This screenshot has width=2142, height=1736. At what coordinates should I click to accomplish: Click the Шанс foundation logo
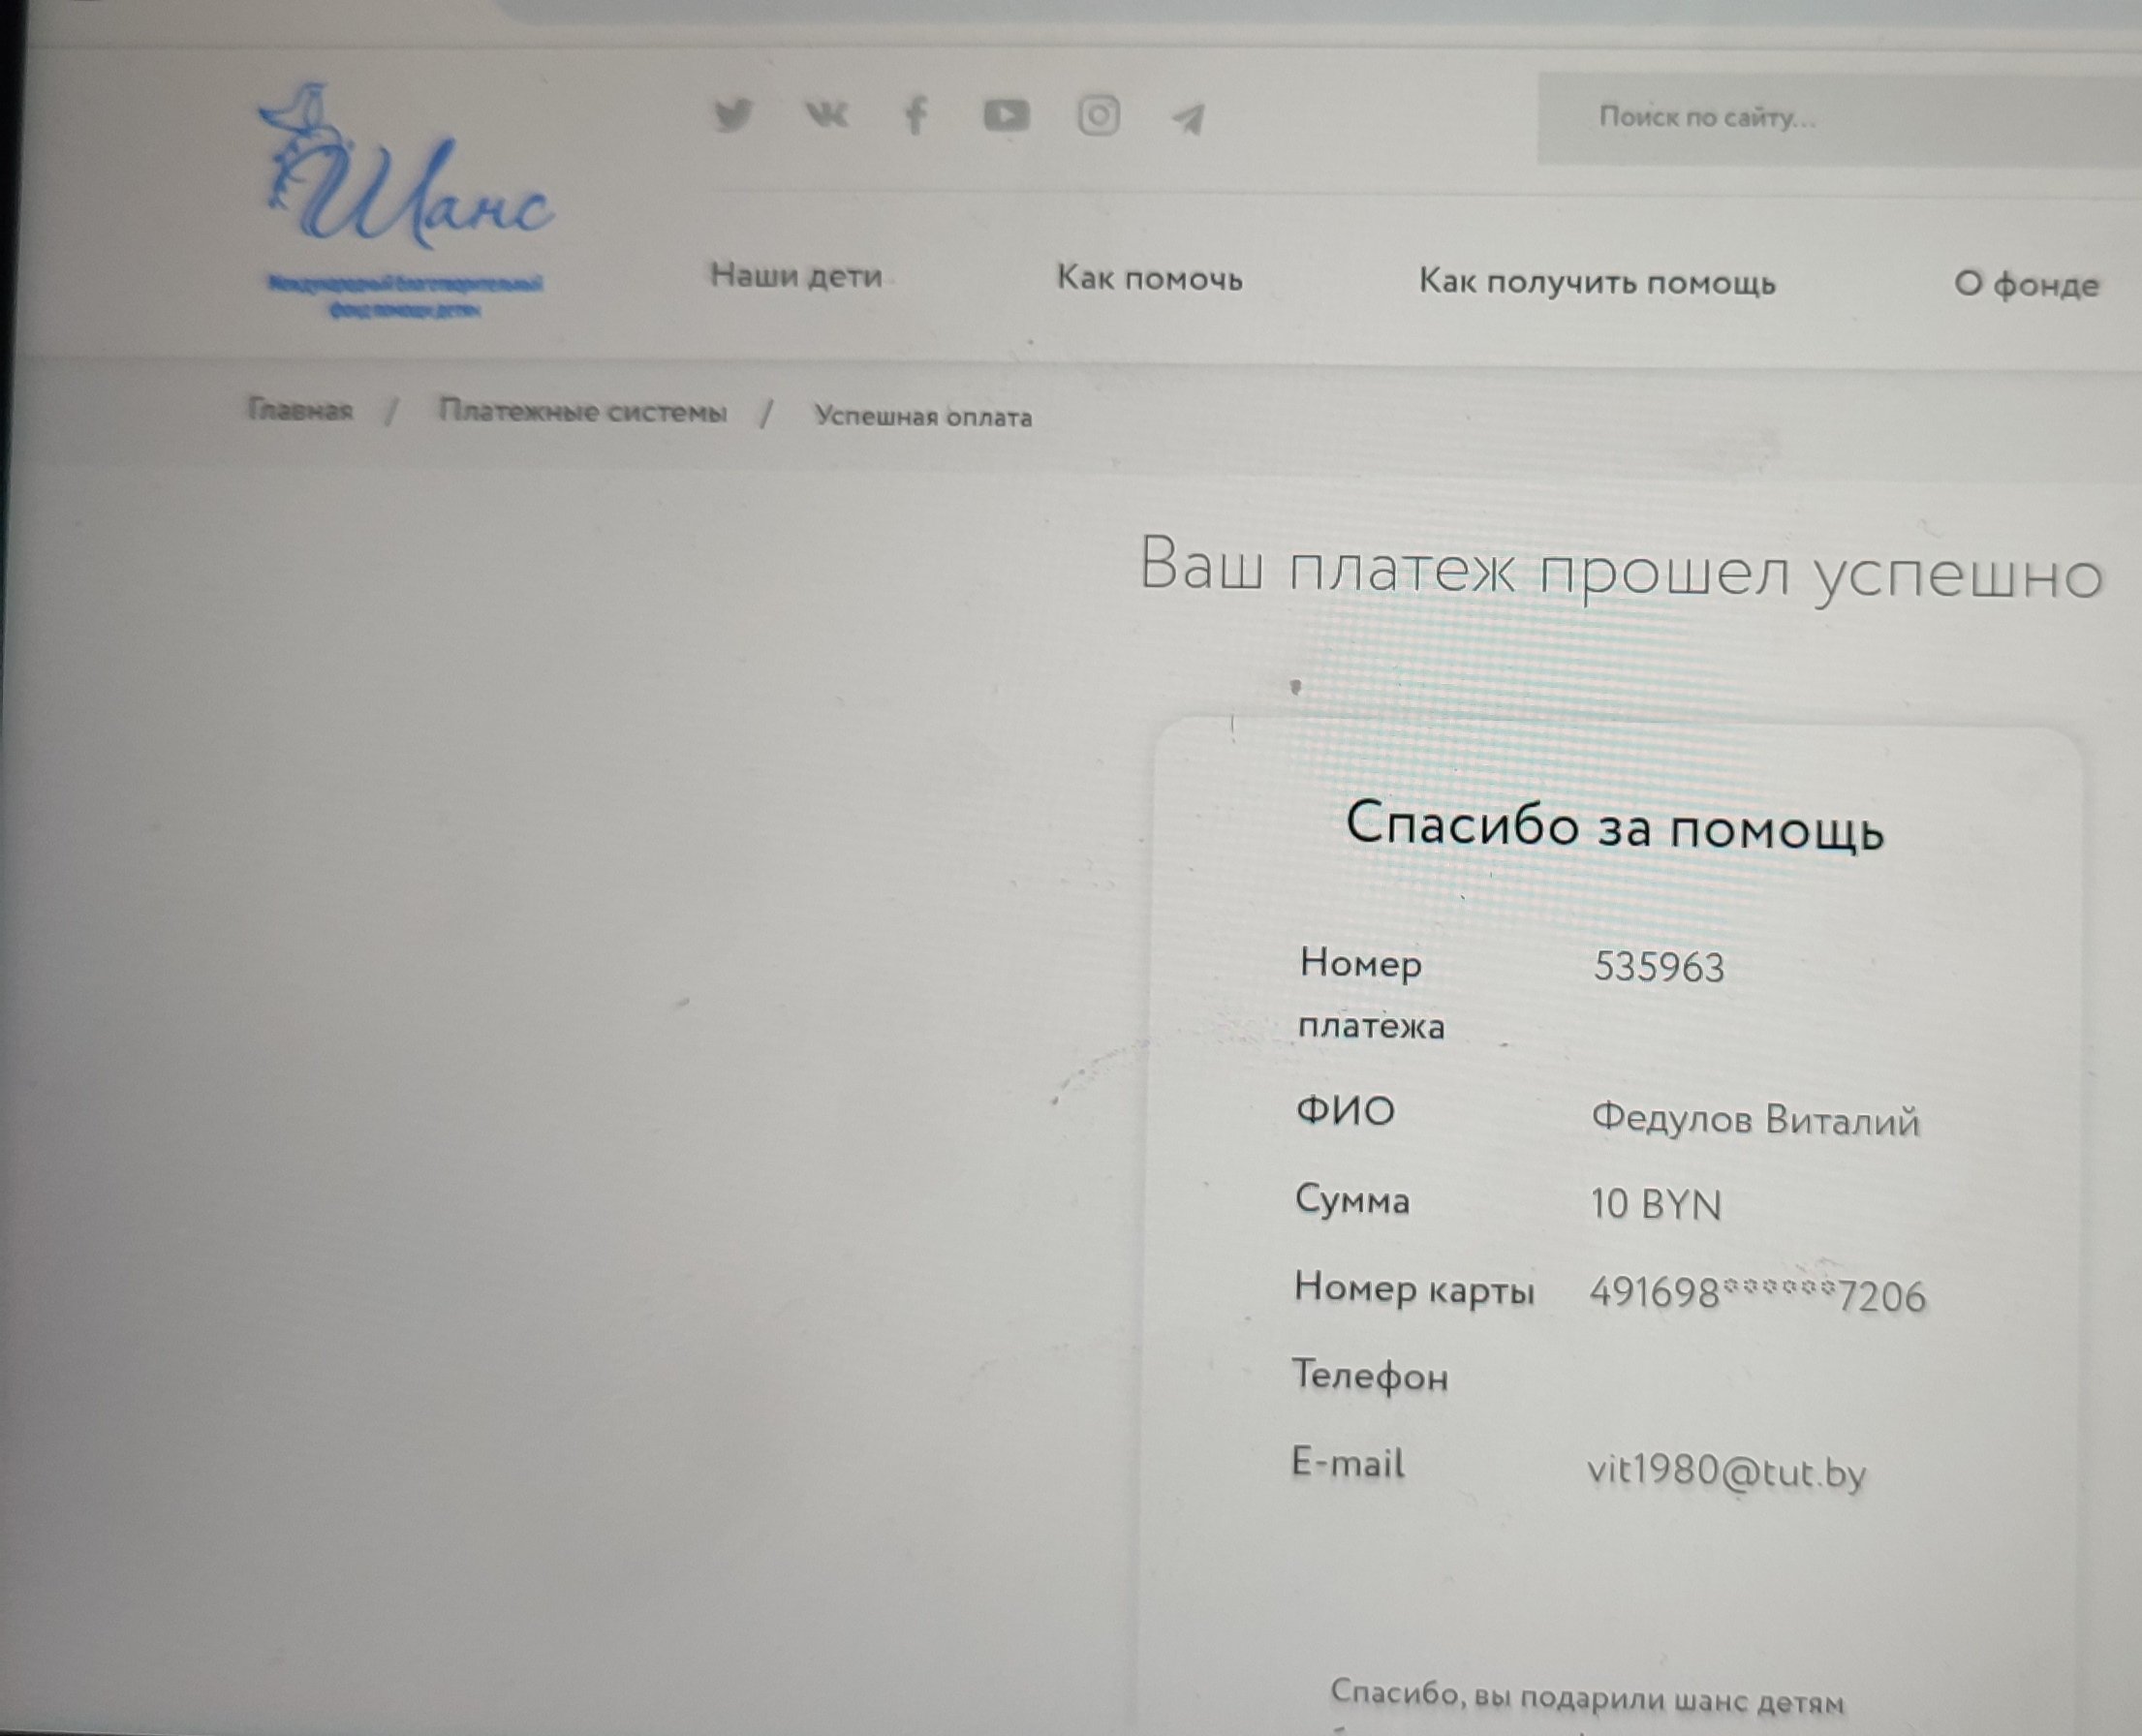pyautogui.click(x=406, y=200)
